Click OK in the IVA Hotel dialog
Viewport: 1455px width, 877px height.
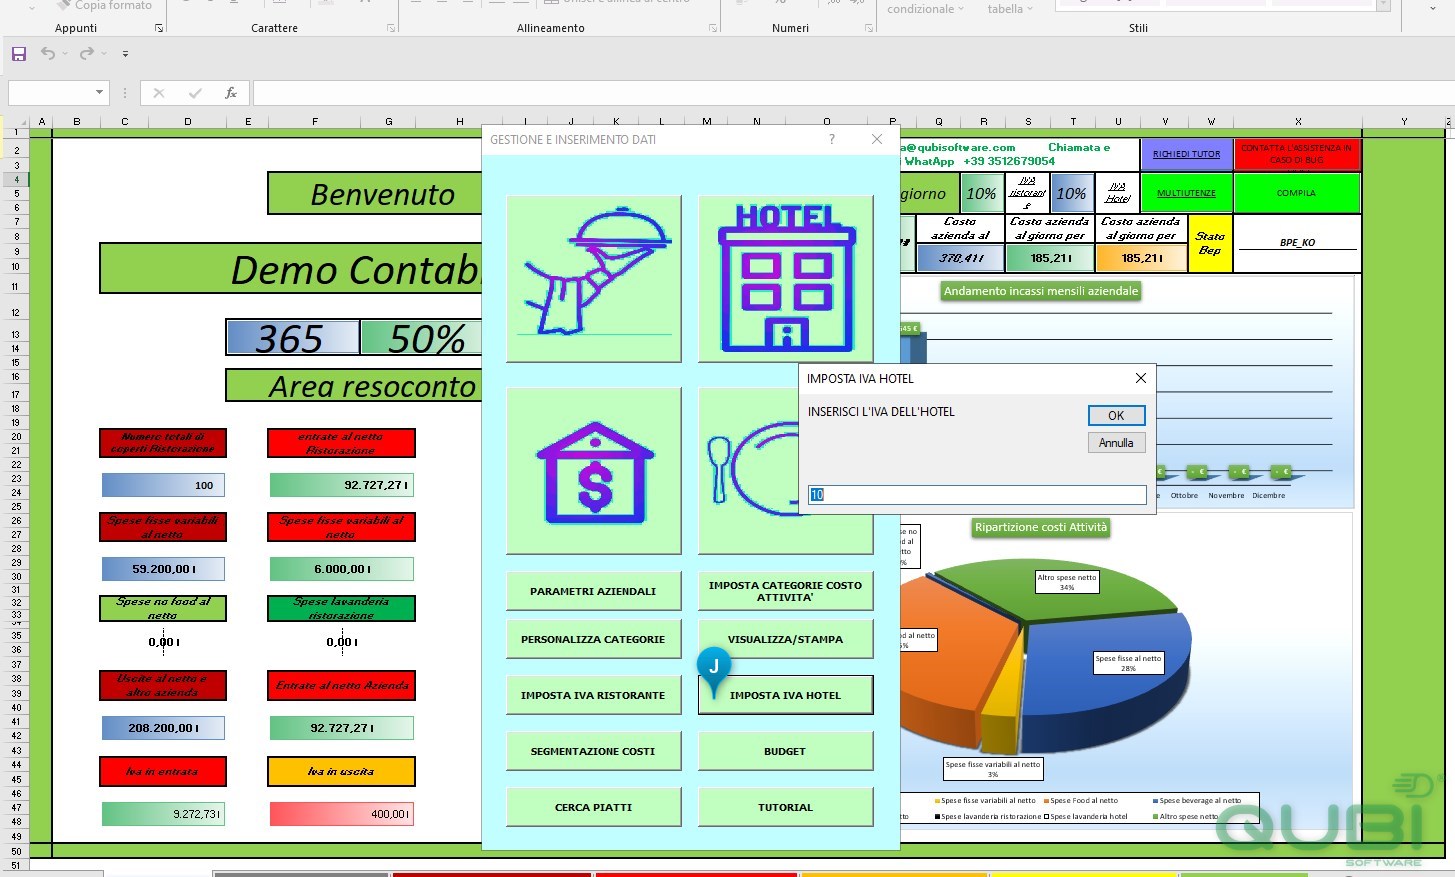pyautogui.click(x=1116, y=415)
